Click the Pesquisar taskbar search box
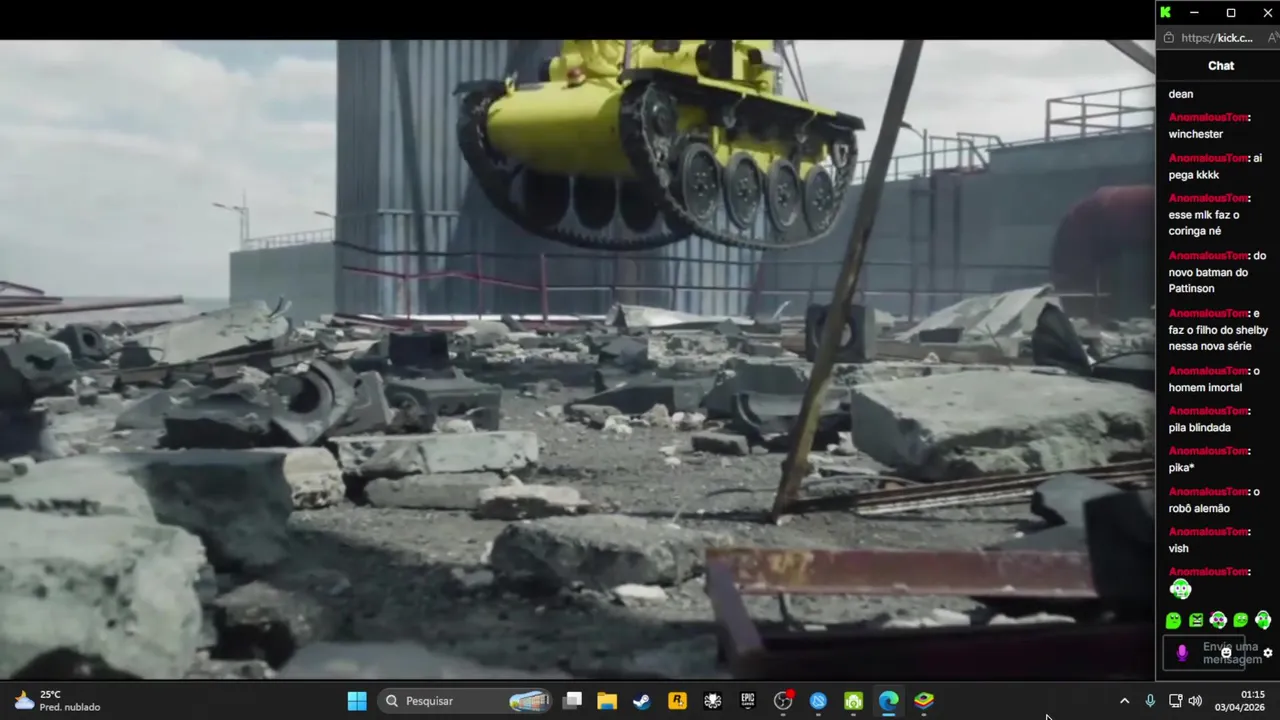 pos(465,701)
